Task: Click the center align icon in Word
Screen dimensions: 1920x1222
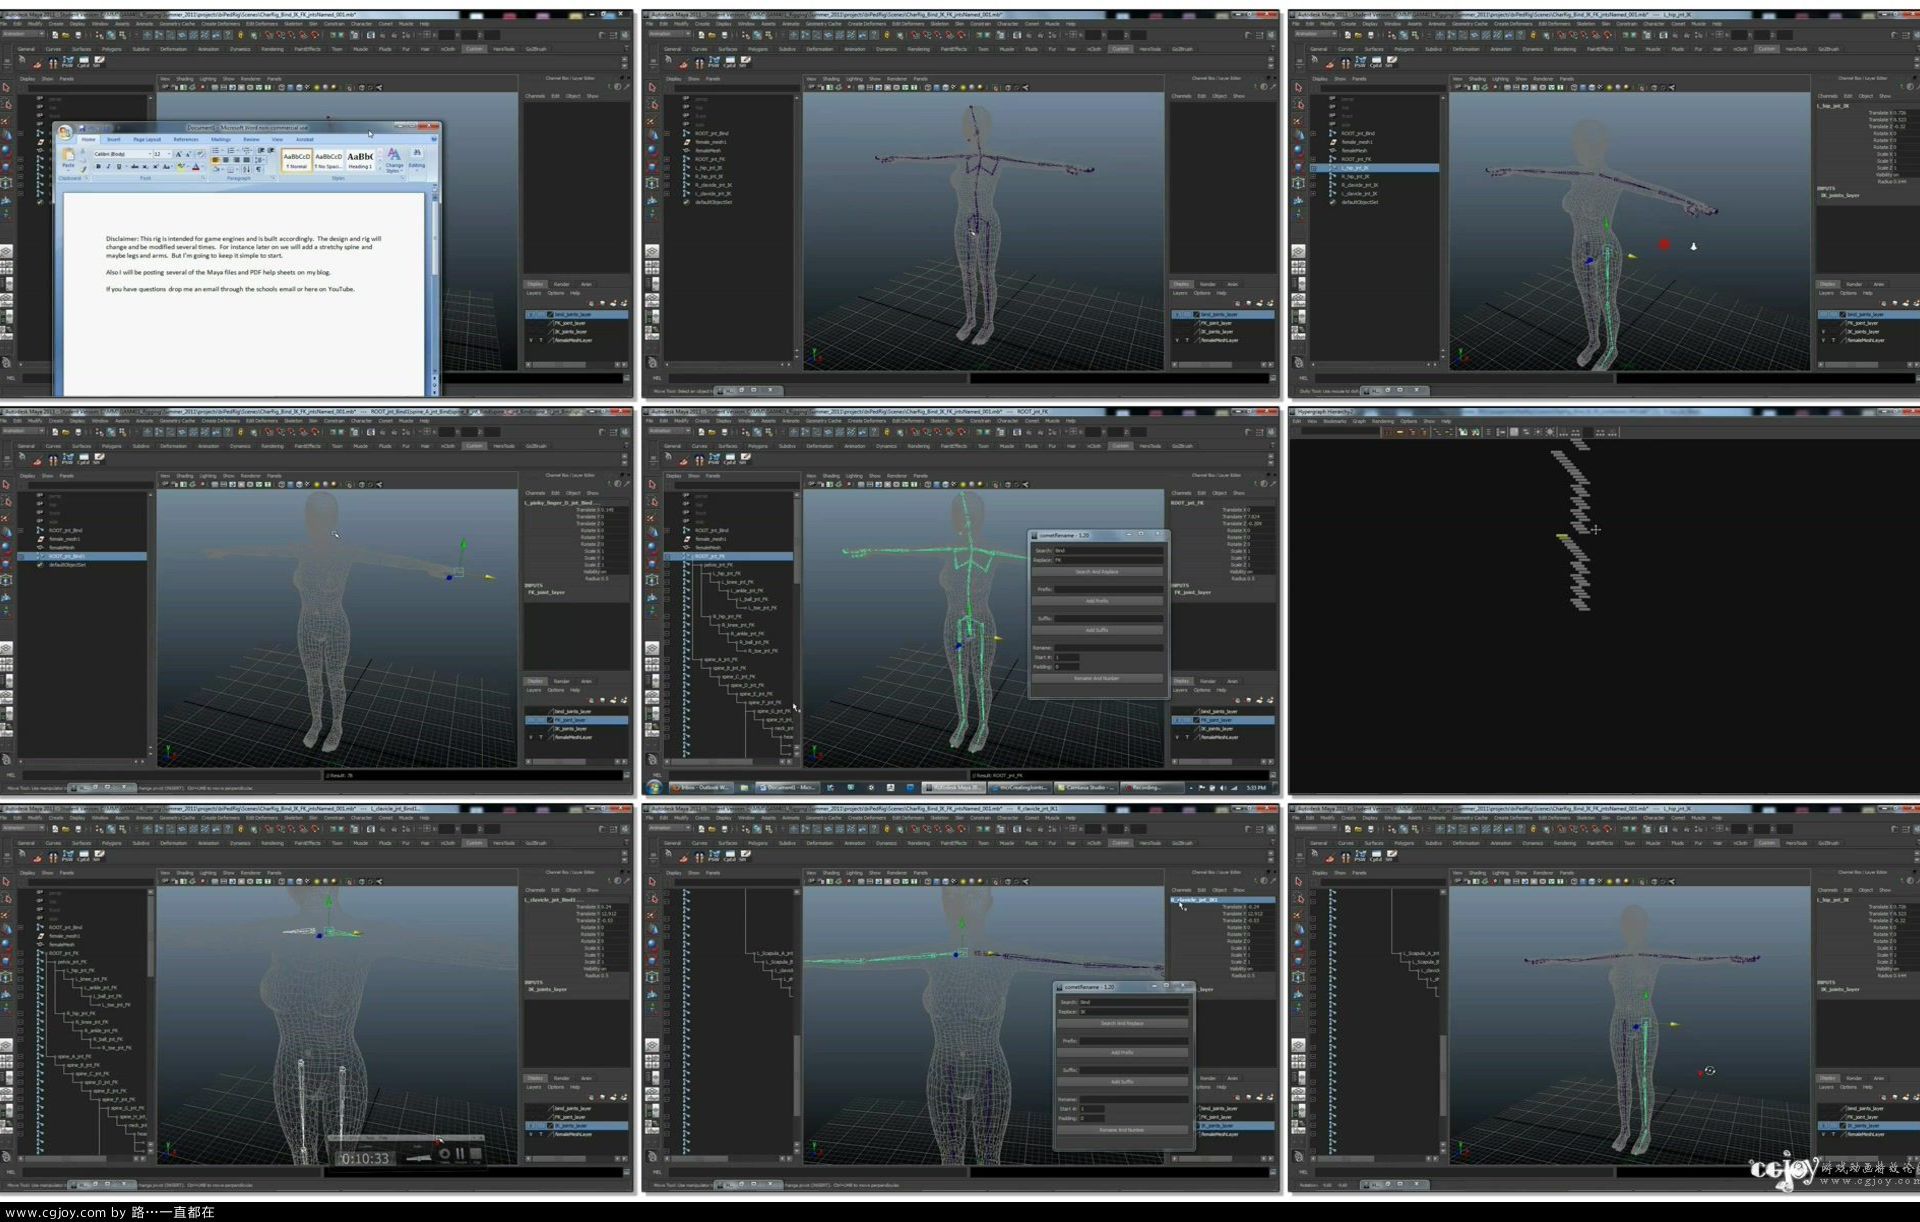Action: [x=225, y=160]
